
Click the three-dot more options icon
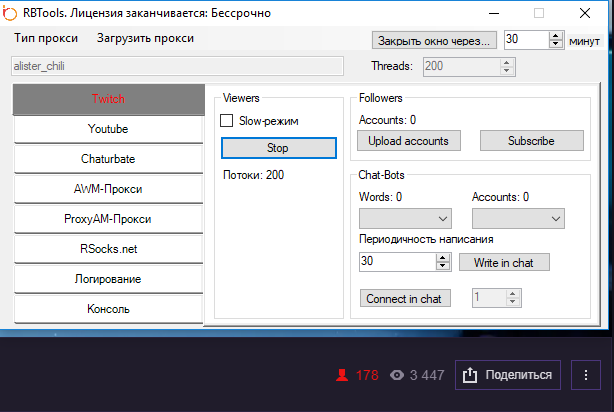[x=587, y=376]
